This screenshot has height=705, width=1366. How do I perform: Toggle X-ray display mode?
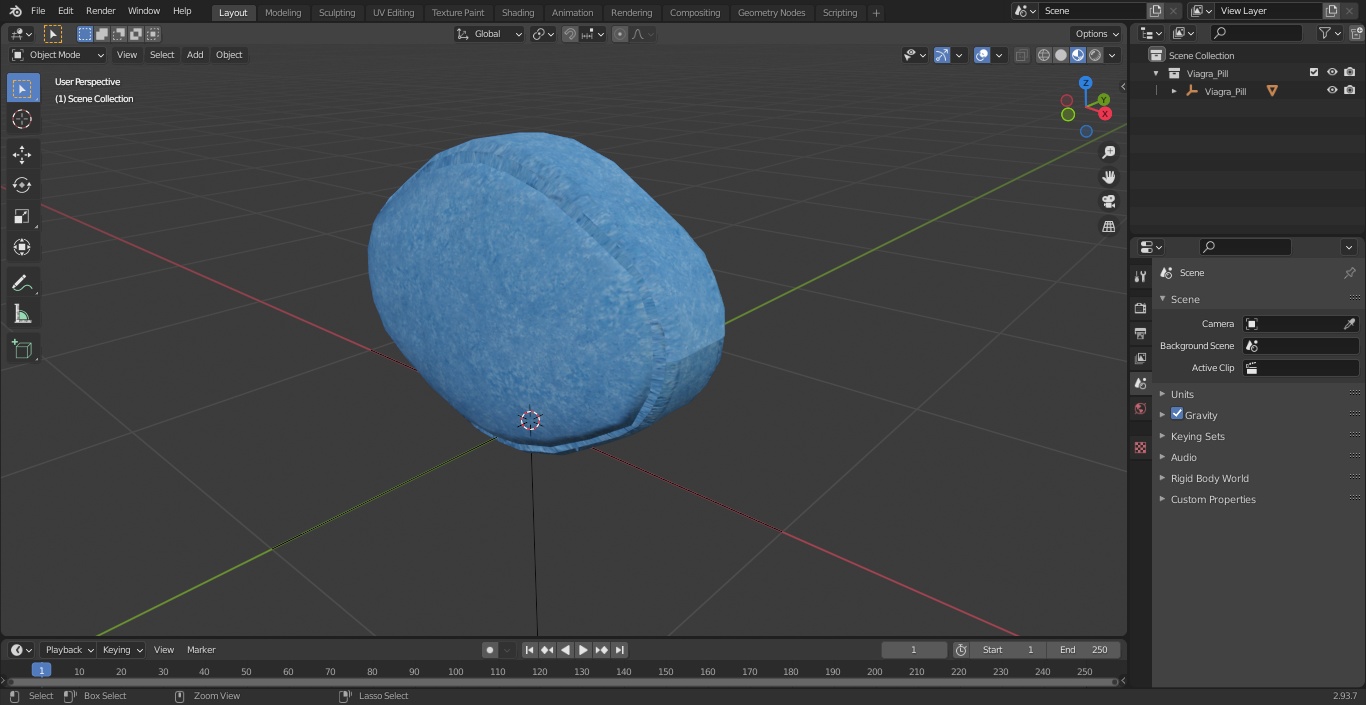point(1021,55)
